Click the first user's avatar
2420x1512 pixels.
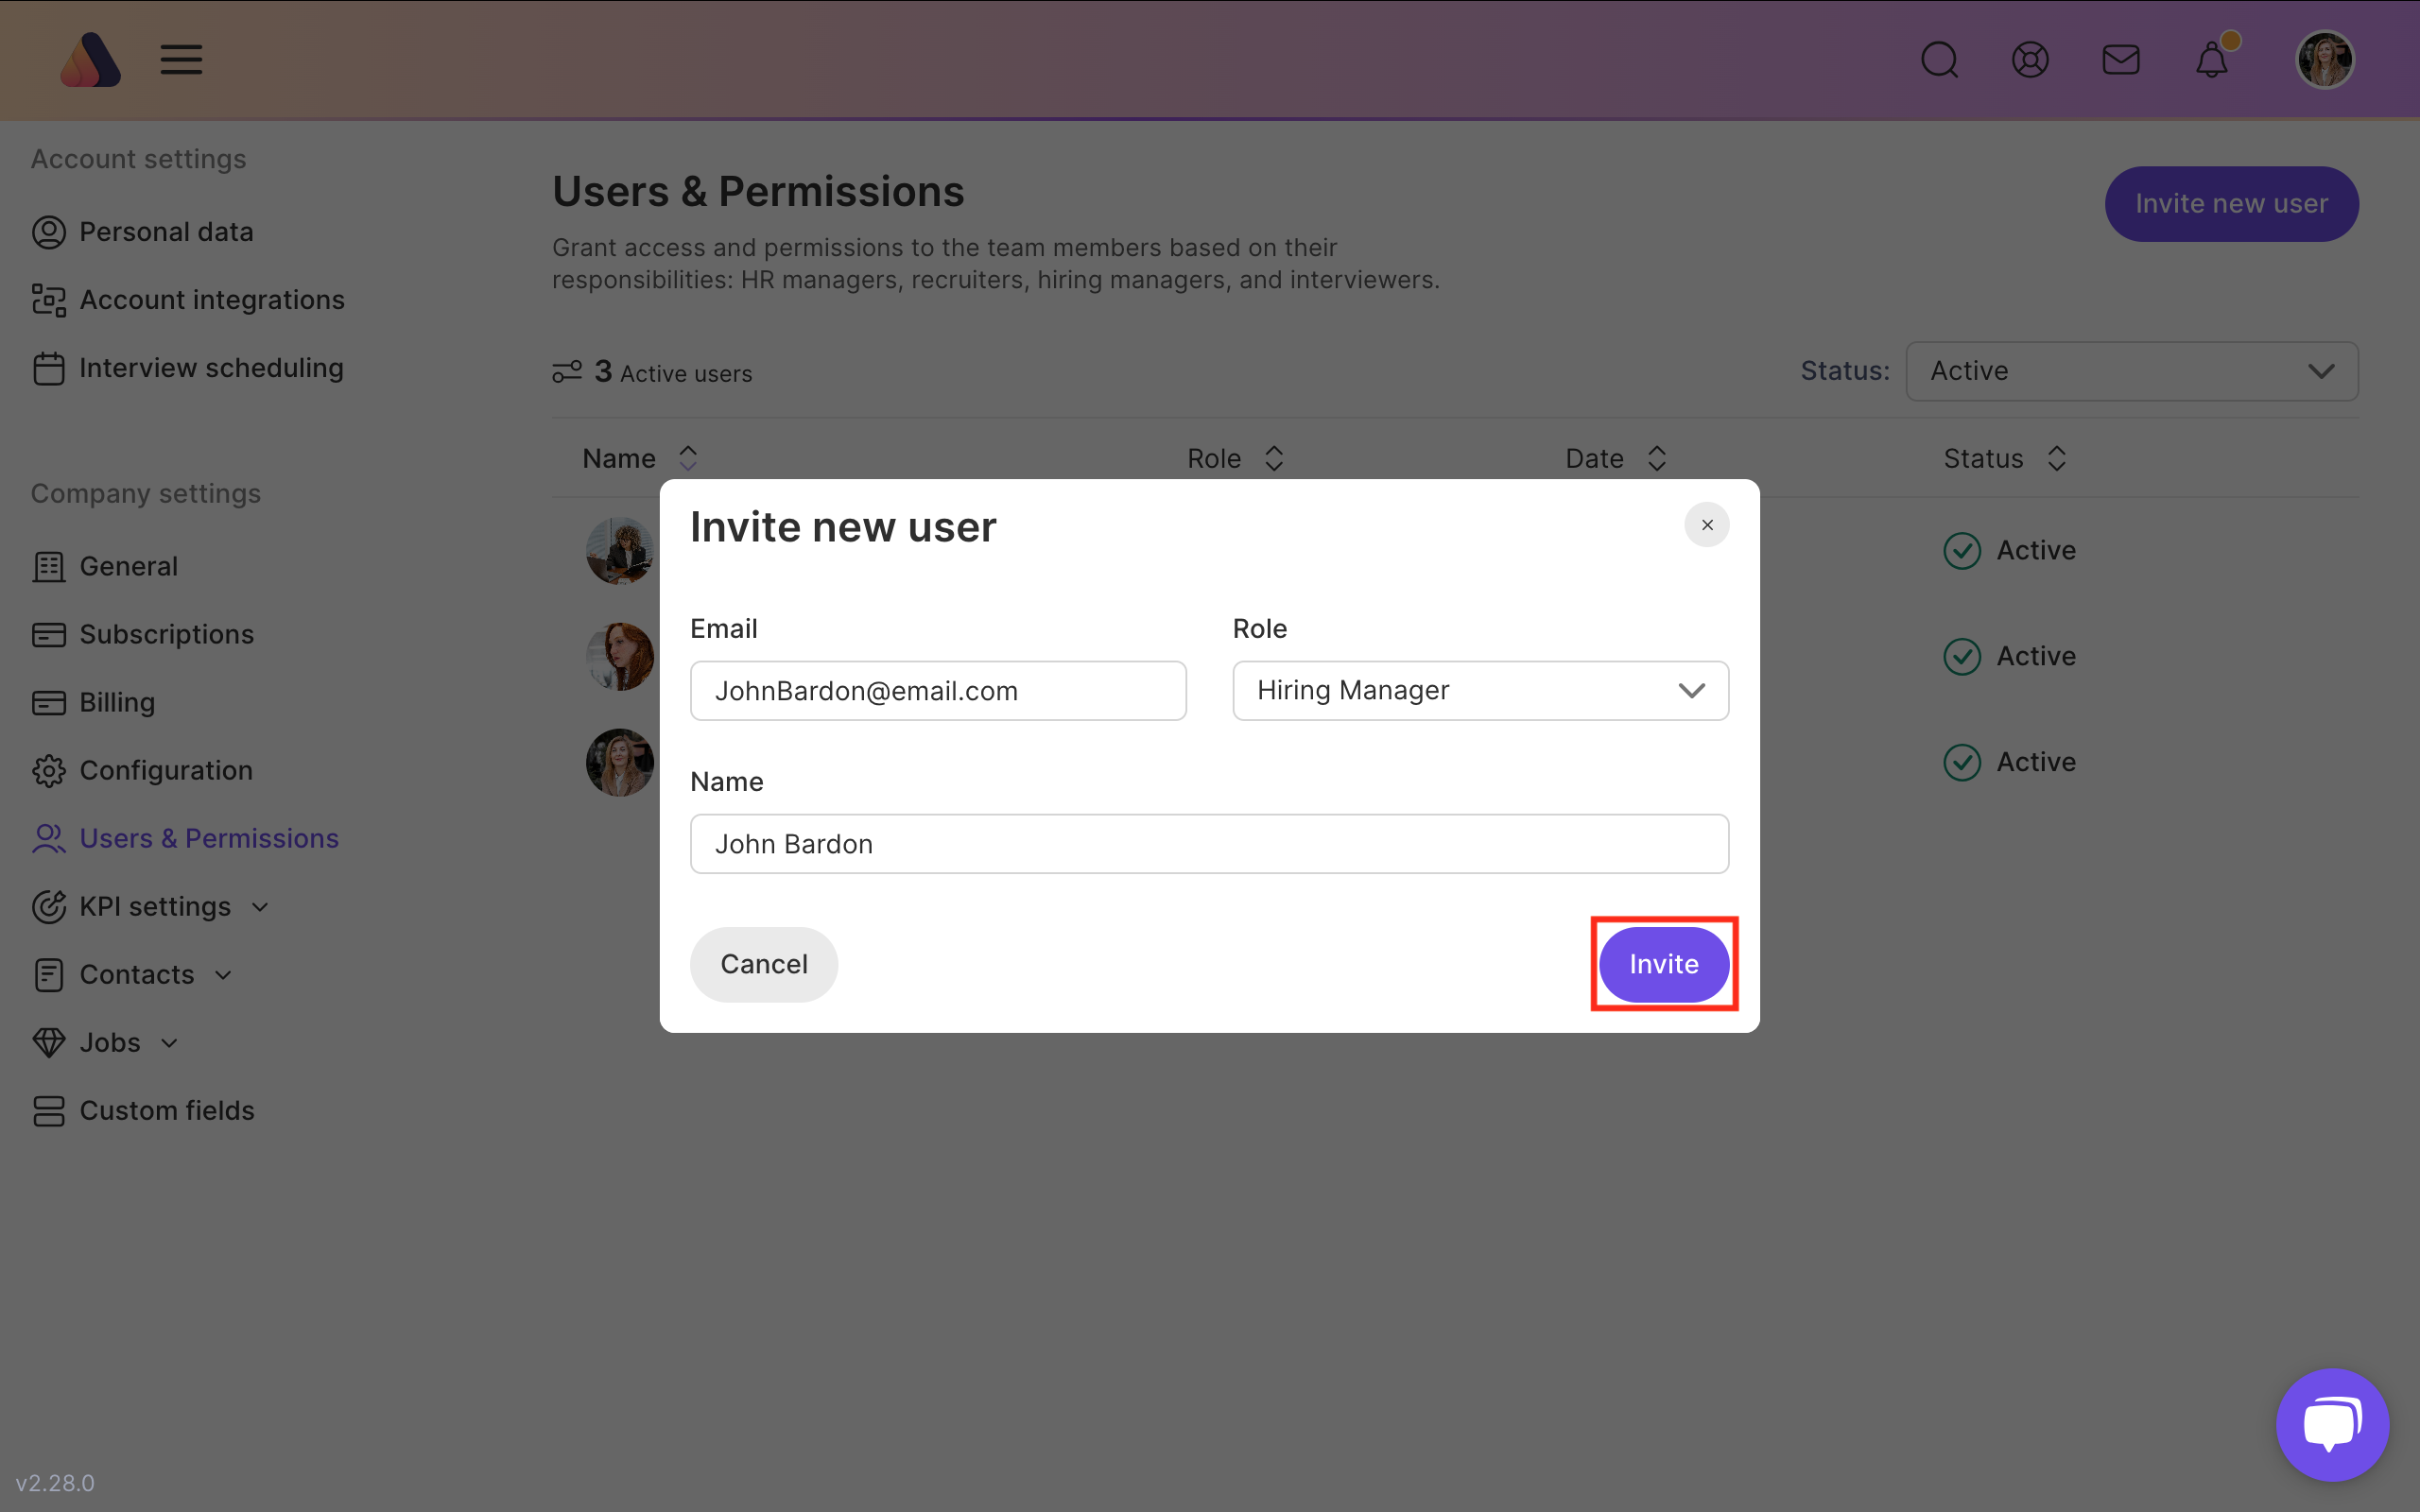coord(620,550)
